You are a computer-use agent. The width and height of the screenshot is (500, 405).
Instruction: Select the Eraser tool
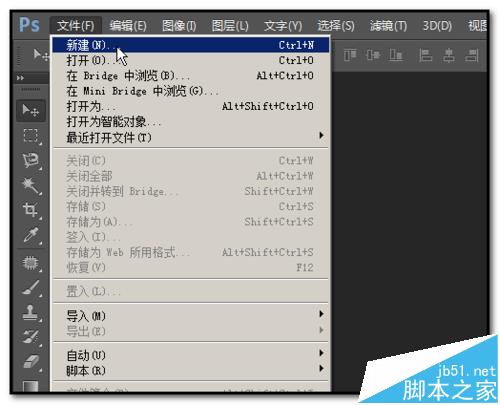[30, 362]
